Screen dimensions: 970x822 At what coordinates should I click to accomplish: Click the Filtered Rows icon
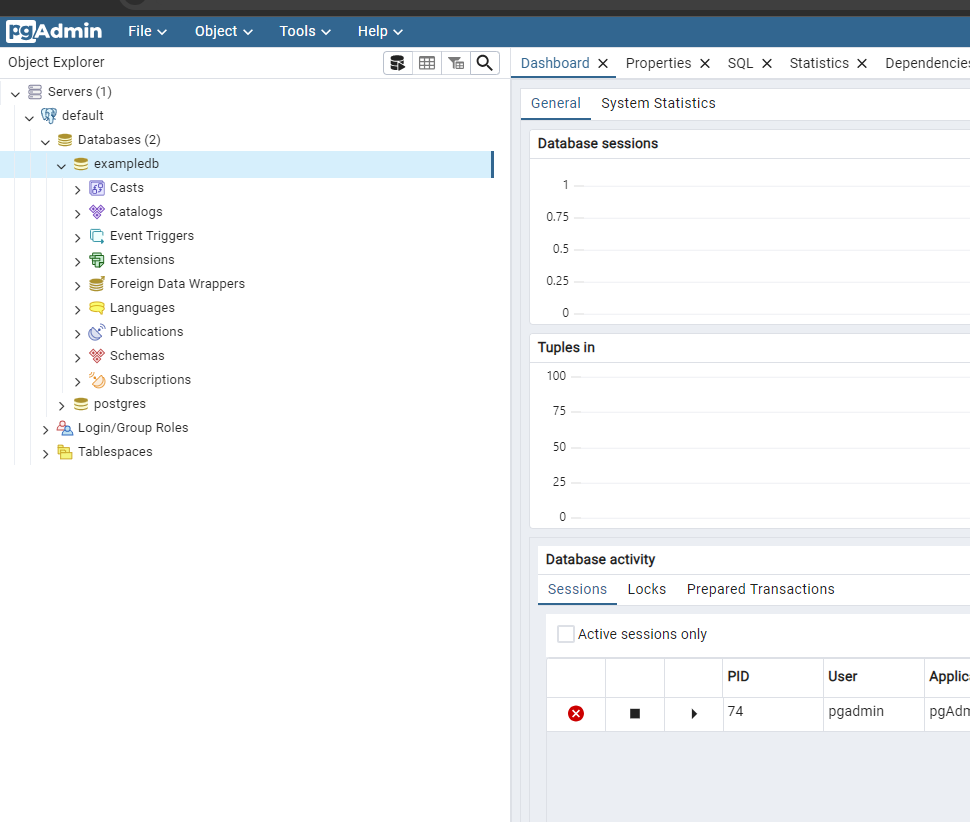click(456, 63)
